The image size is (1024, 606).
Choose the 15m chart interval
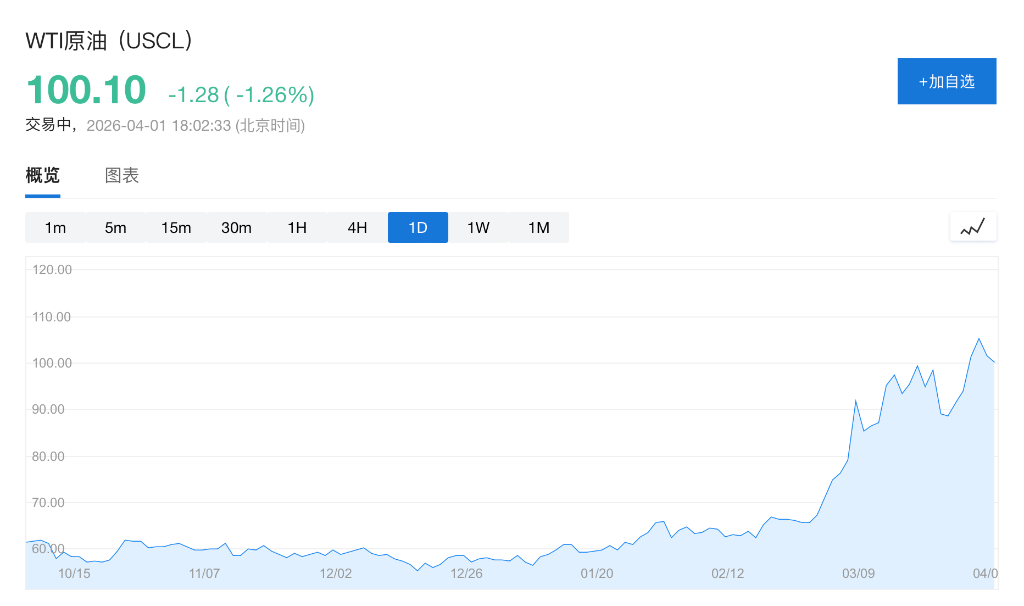176,228
